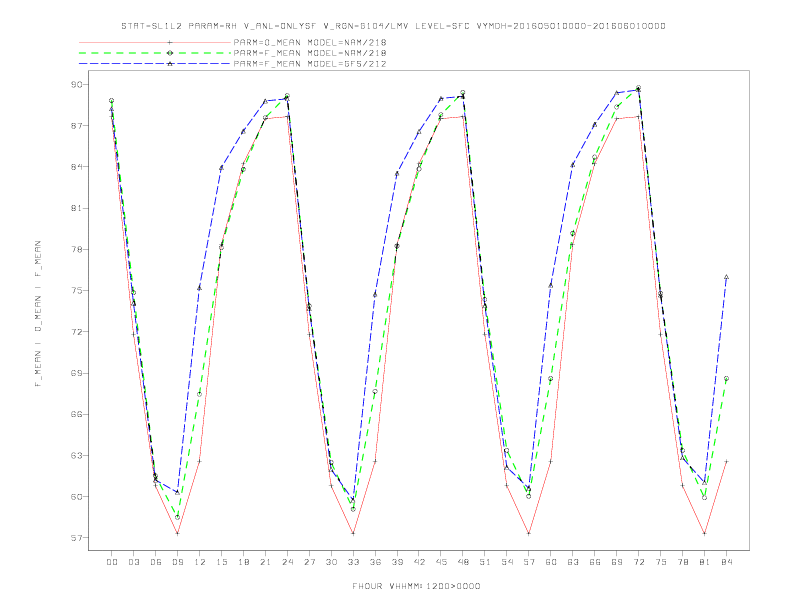Click x-axis tick label 63
792x612 pixels.
(x=573, y=562)
